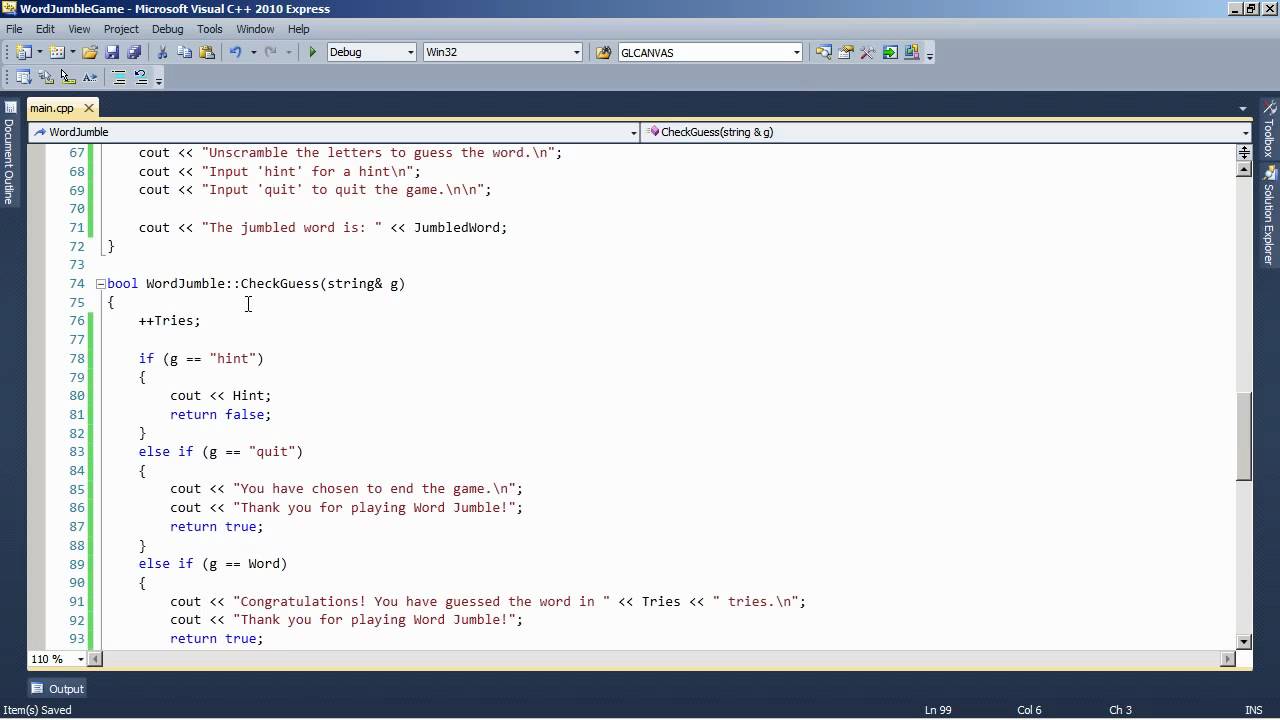Open the Solution Explorer toolbar icon

[824, 52]
